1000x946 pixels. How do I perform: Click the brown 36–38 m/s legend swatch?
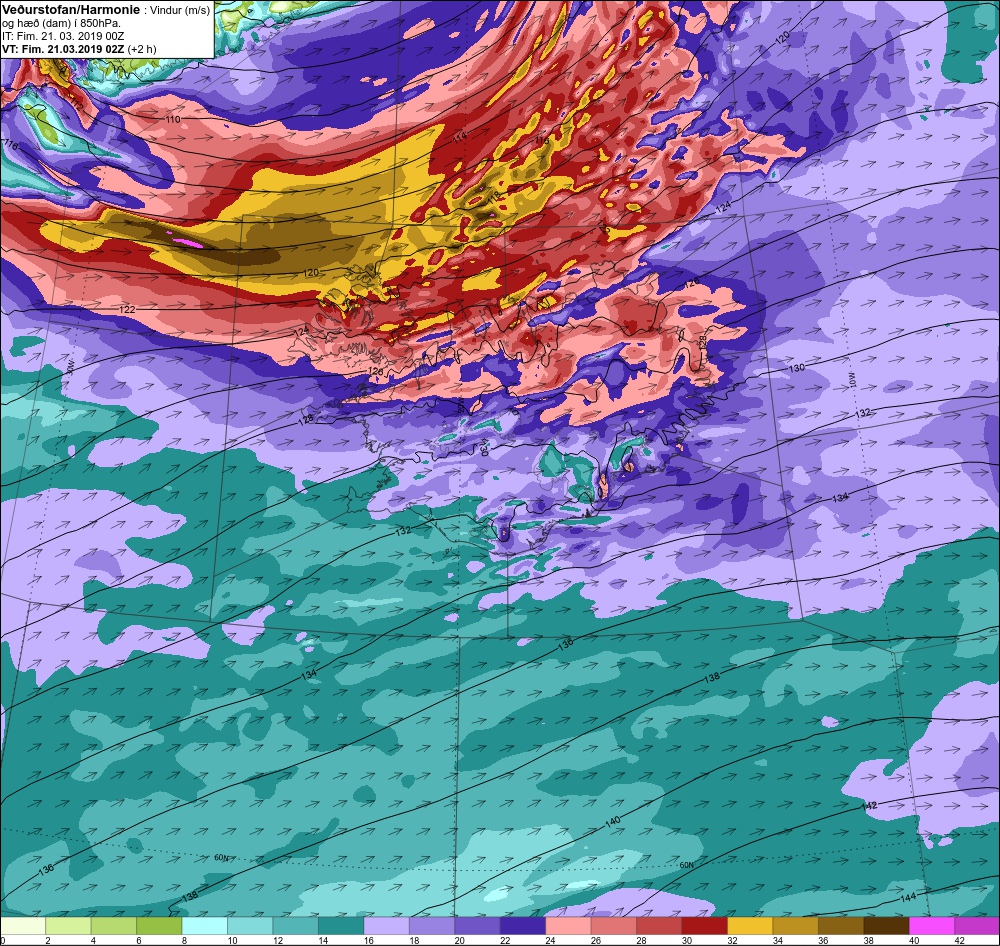click(x=841, y=926)
